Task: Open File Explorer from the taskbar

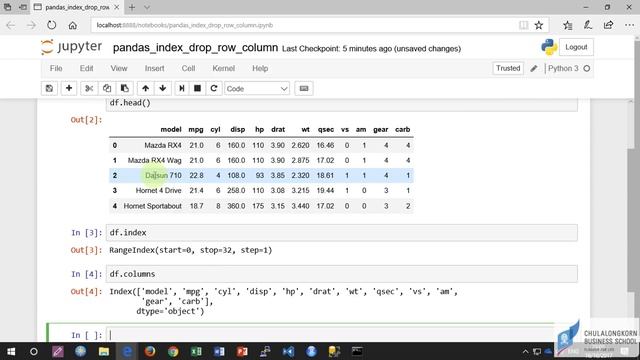Action: point(104,351)
